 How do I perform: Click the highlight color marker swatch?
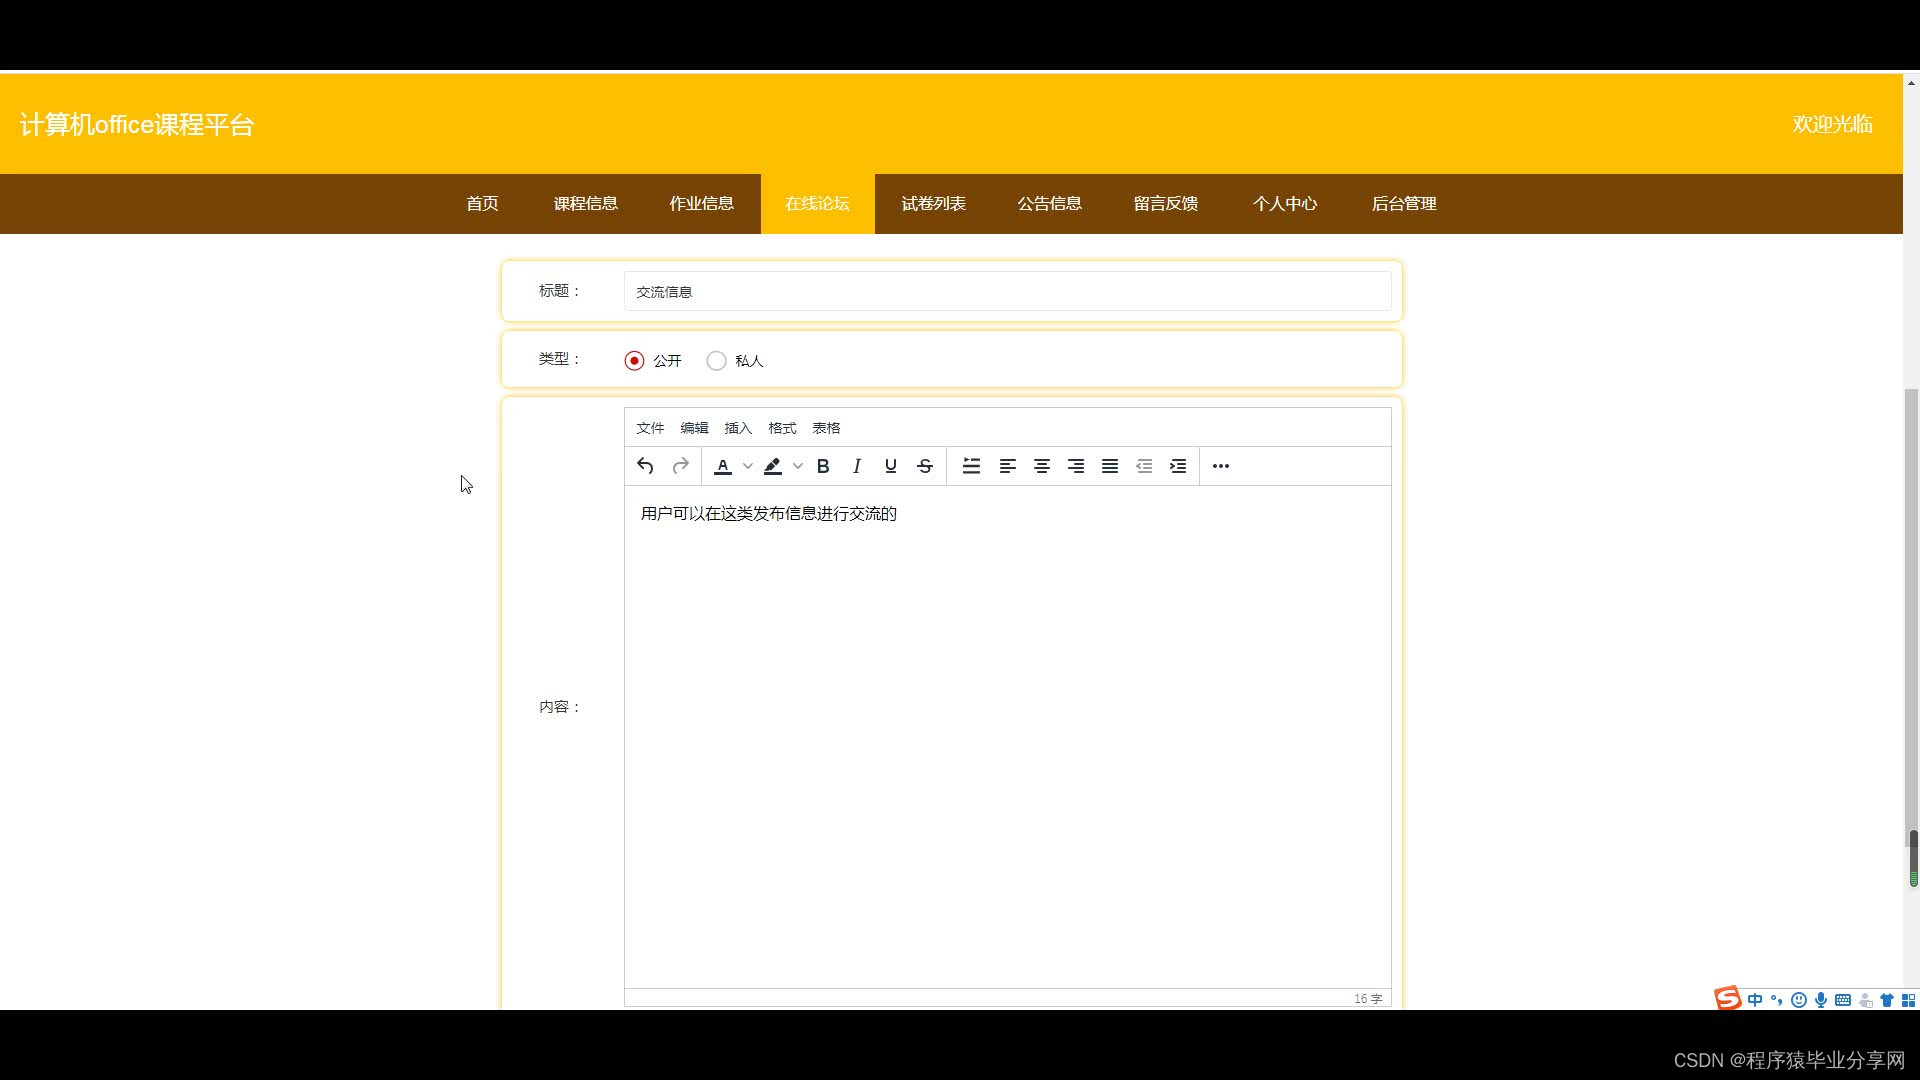point(773,466)
